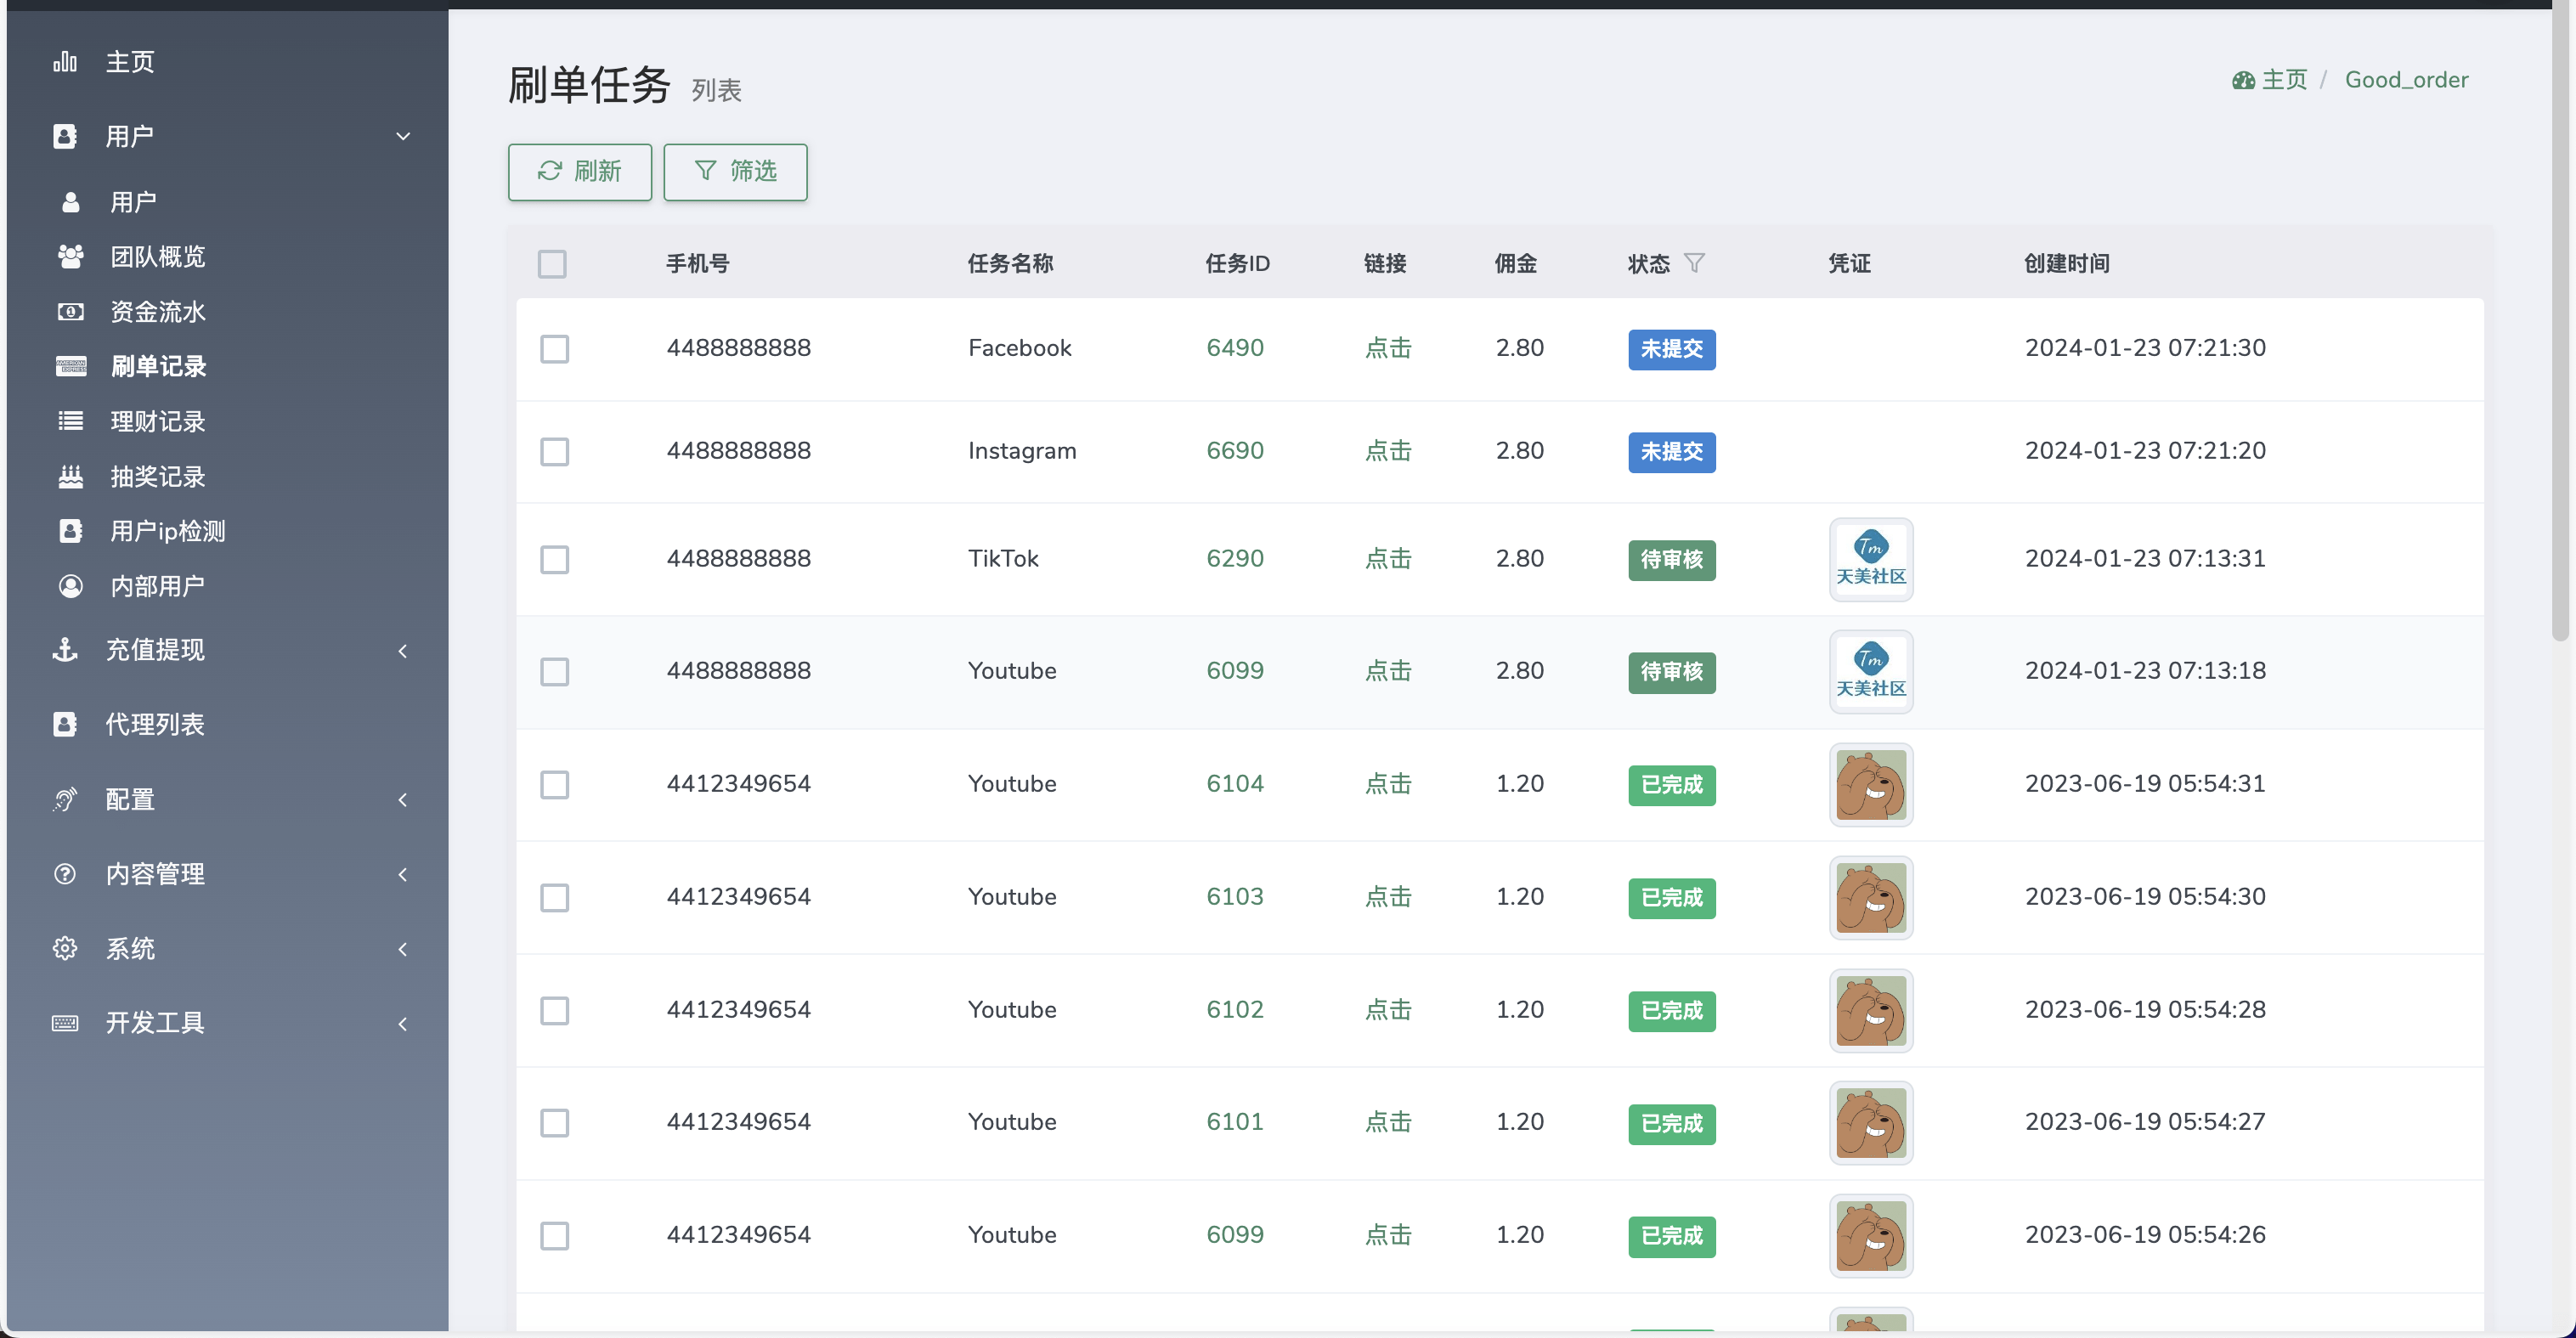Click the 主页 breadcrumb link
The image size is (2576, 1338).
(x=2284, y=80)
